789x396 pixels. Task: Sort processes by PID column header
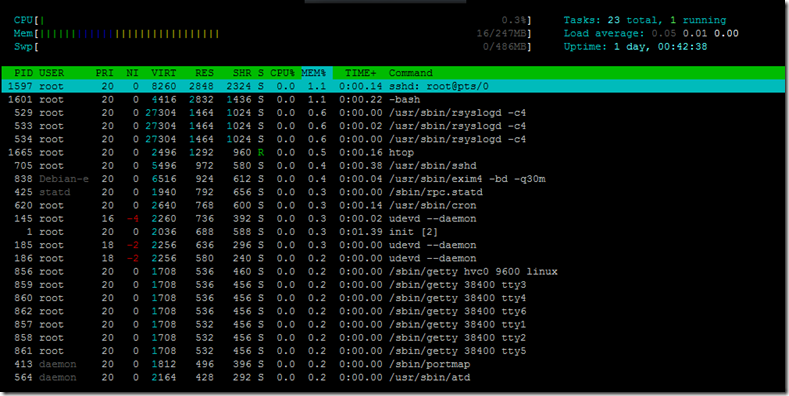pos(23,73)
